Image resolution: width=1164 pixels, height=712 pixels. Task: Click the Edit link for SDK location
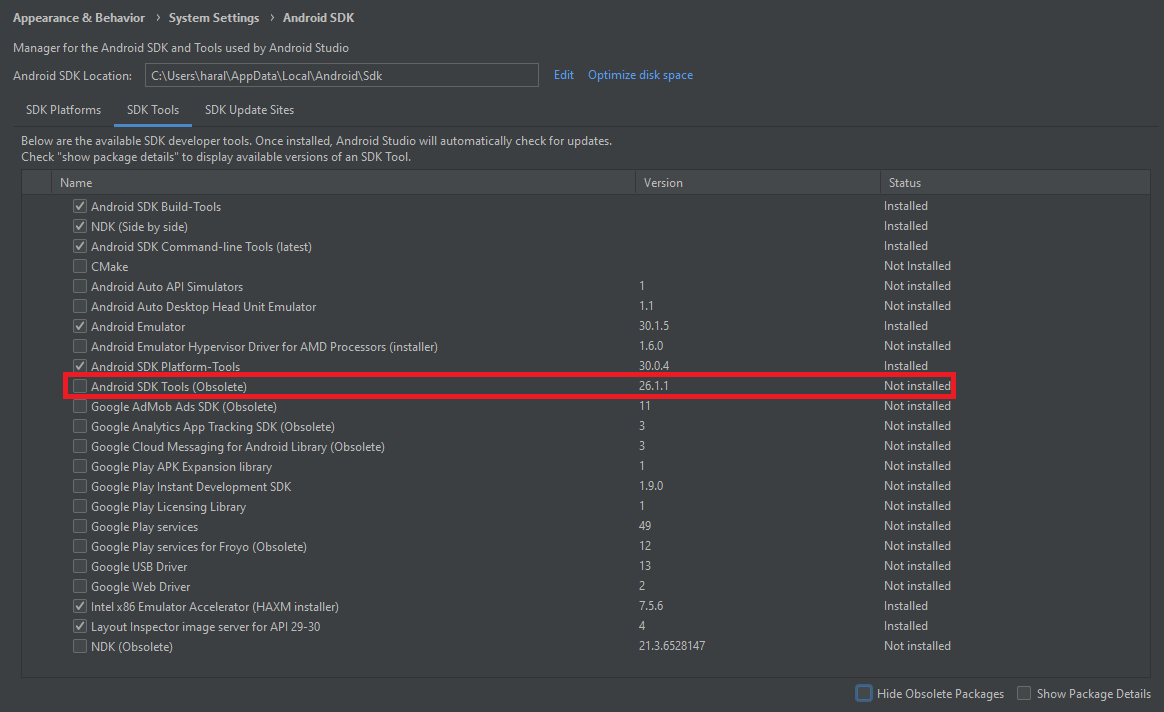pos(563,75)
